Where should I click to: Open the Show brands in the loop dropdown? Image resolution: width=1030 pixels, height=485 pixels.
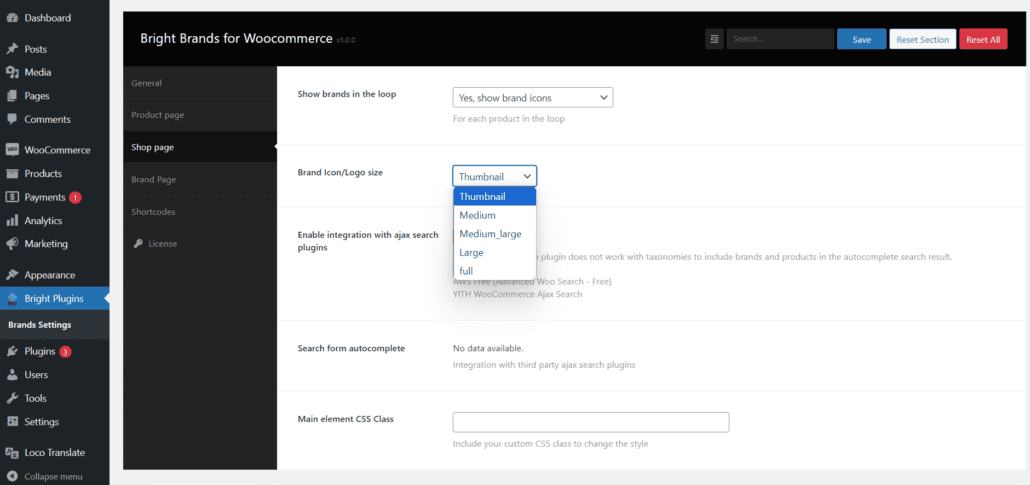click(x=532, y=98)
